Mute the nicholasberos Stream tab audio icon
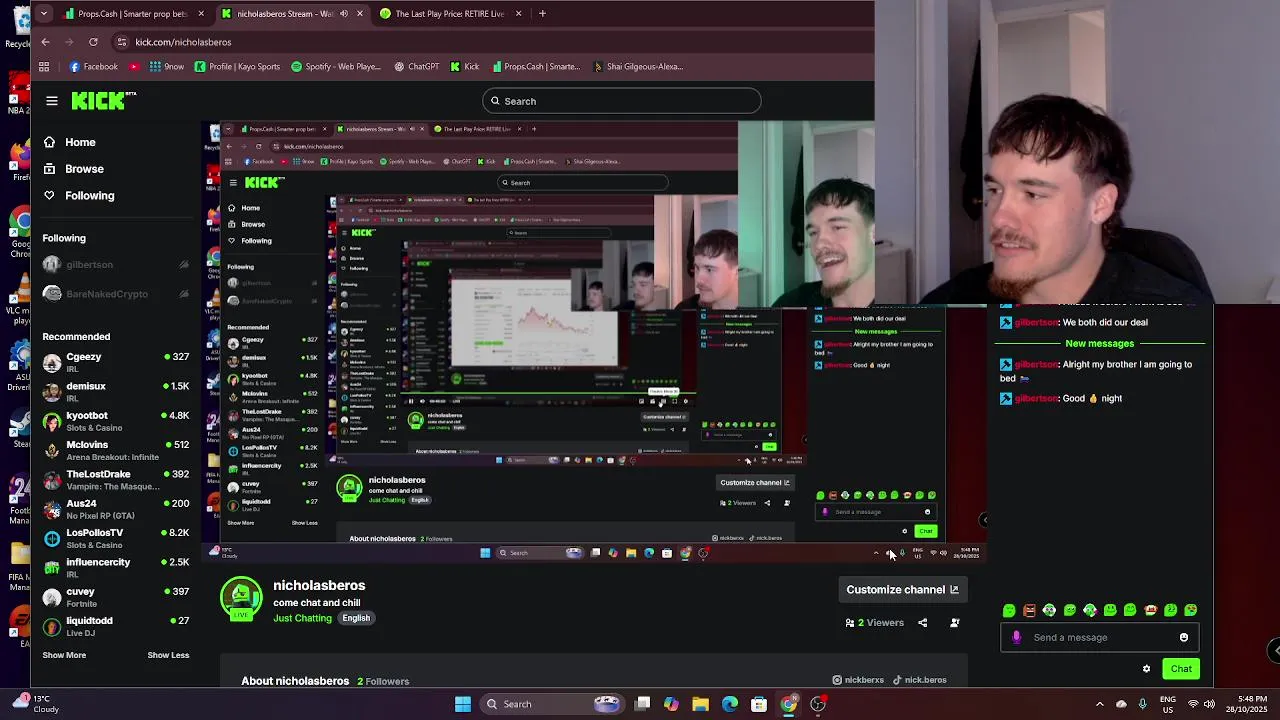 click(344, 14)
